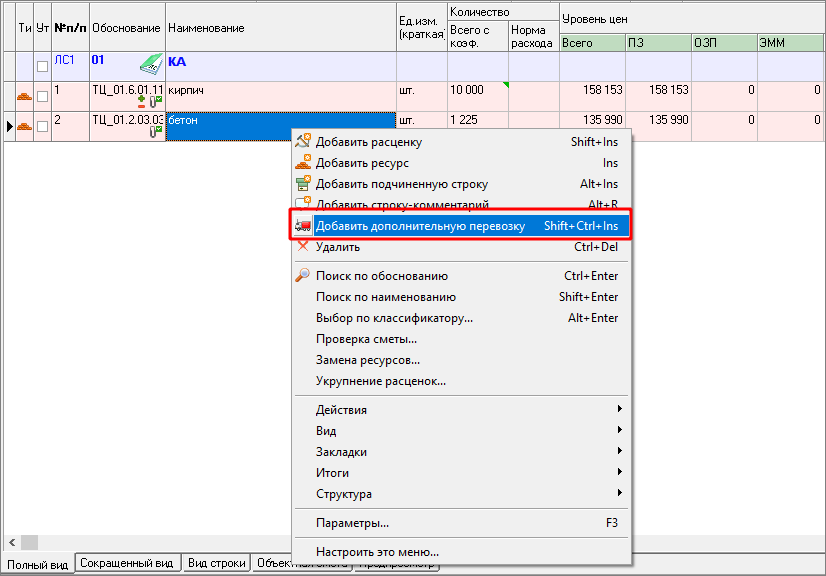Toggle the checkbox for row 1 кирпич
826x576 pixels.
tap(42, 96)
